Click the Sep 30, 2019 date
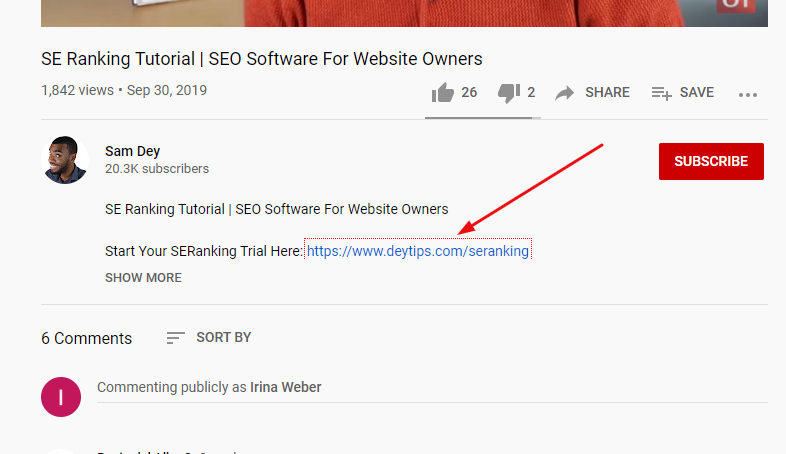This screenshot has height=454, width=786. [166, 90]
